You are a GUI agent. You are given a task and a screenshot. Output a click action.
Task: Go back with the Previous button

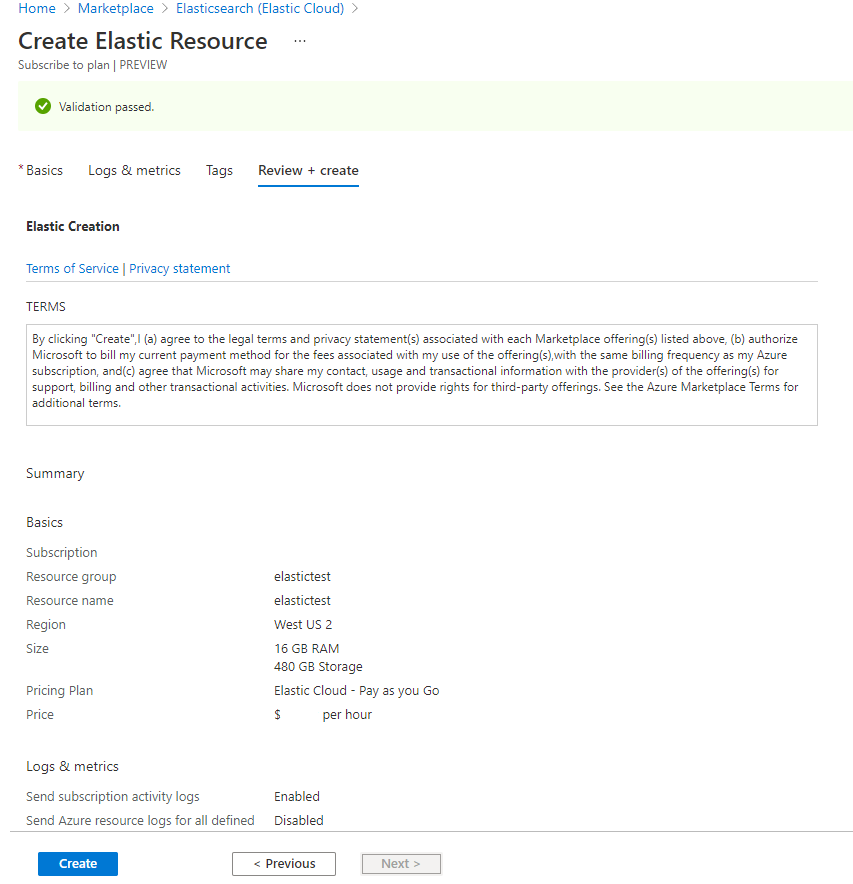point(284,863)
